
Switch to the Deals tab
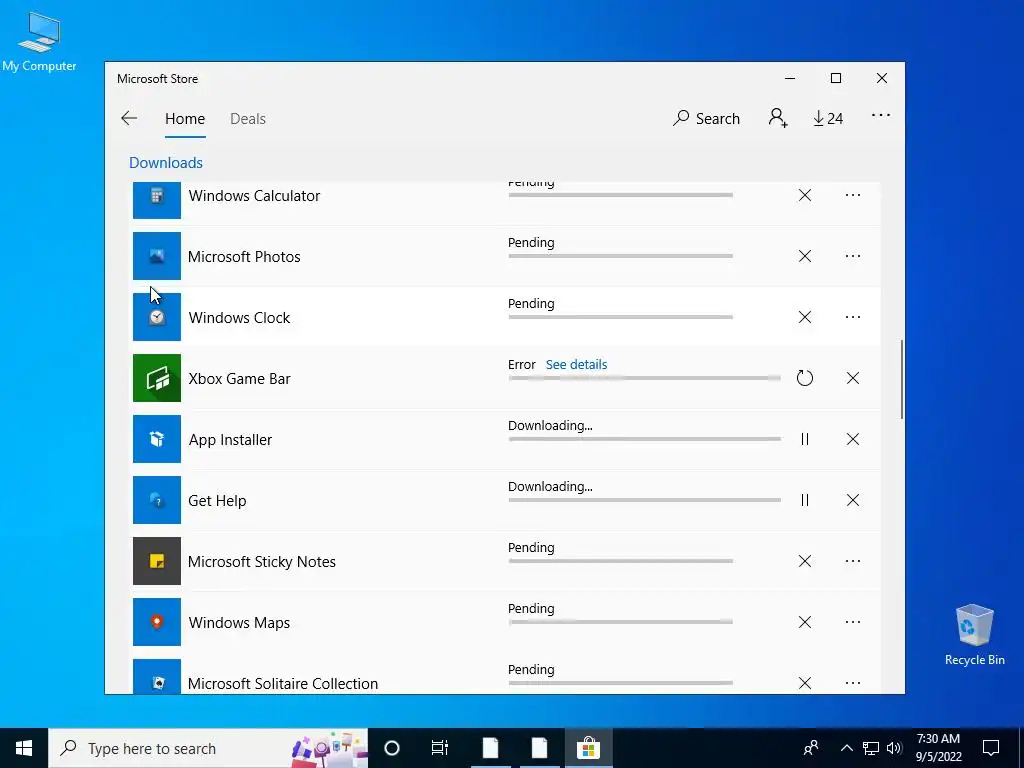click(x=248, y=119)
